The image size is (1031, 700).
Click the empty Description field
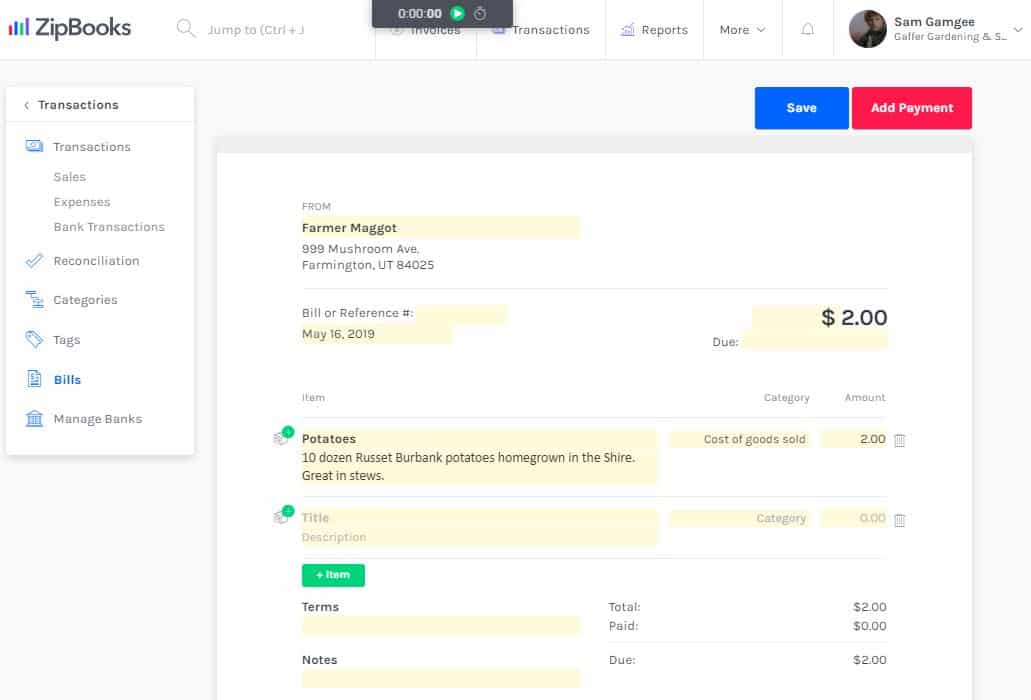[x=479, y=537]
